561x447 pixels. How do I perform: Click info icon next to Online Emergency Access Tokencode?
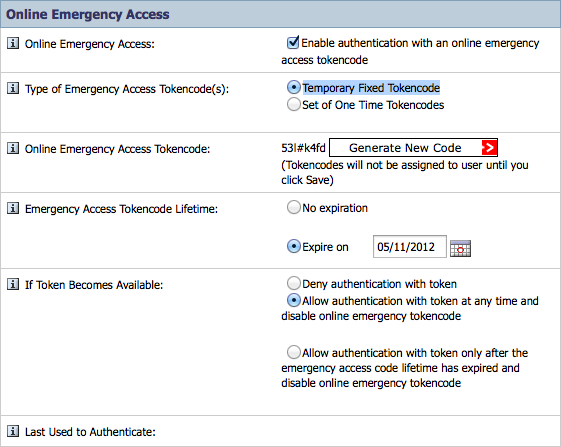pos(13,148)
